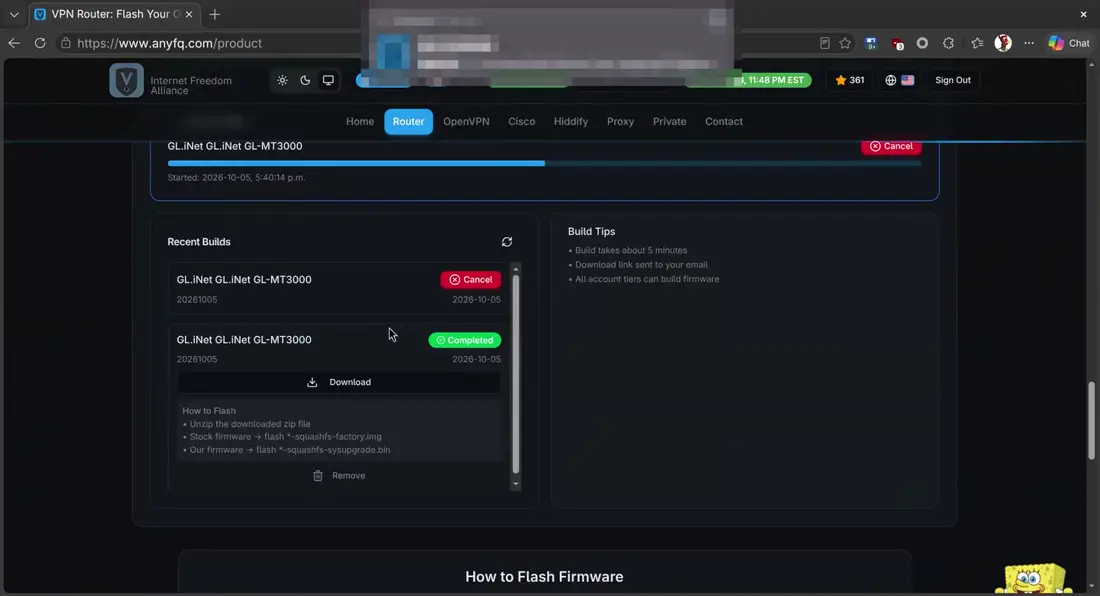Click the US flag icon
This screenshot has height=596, width=1100.
908,80
